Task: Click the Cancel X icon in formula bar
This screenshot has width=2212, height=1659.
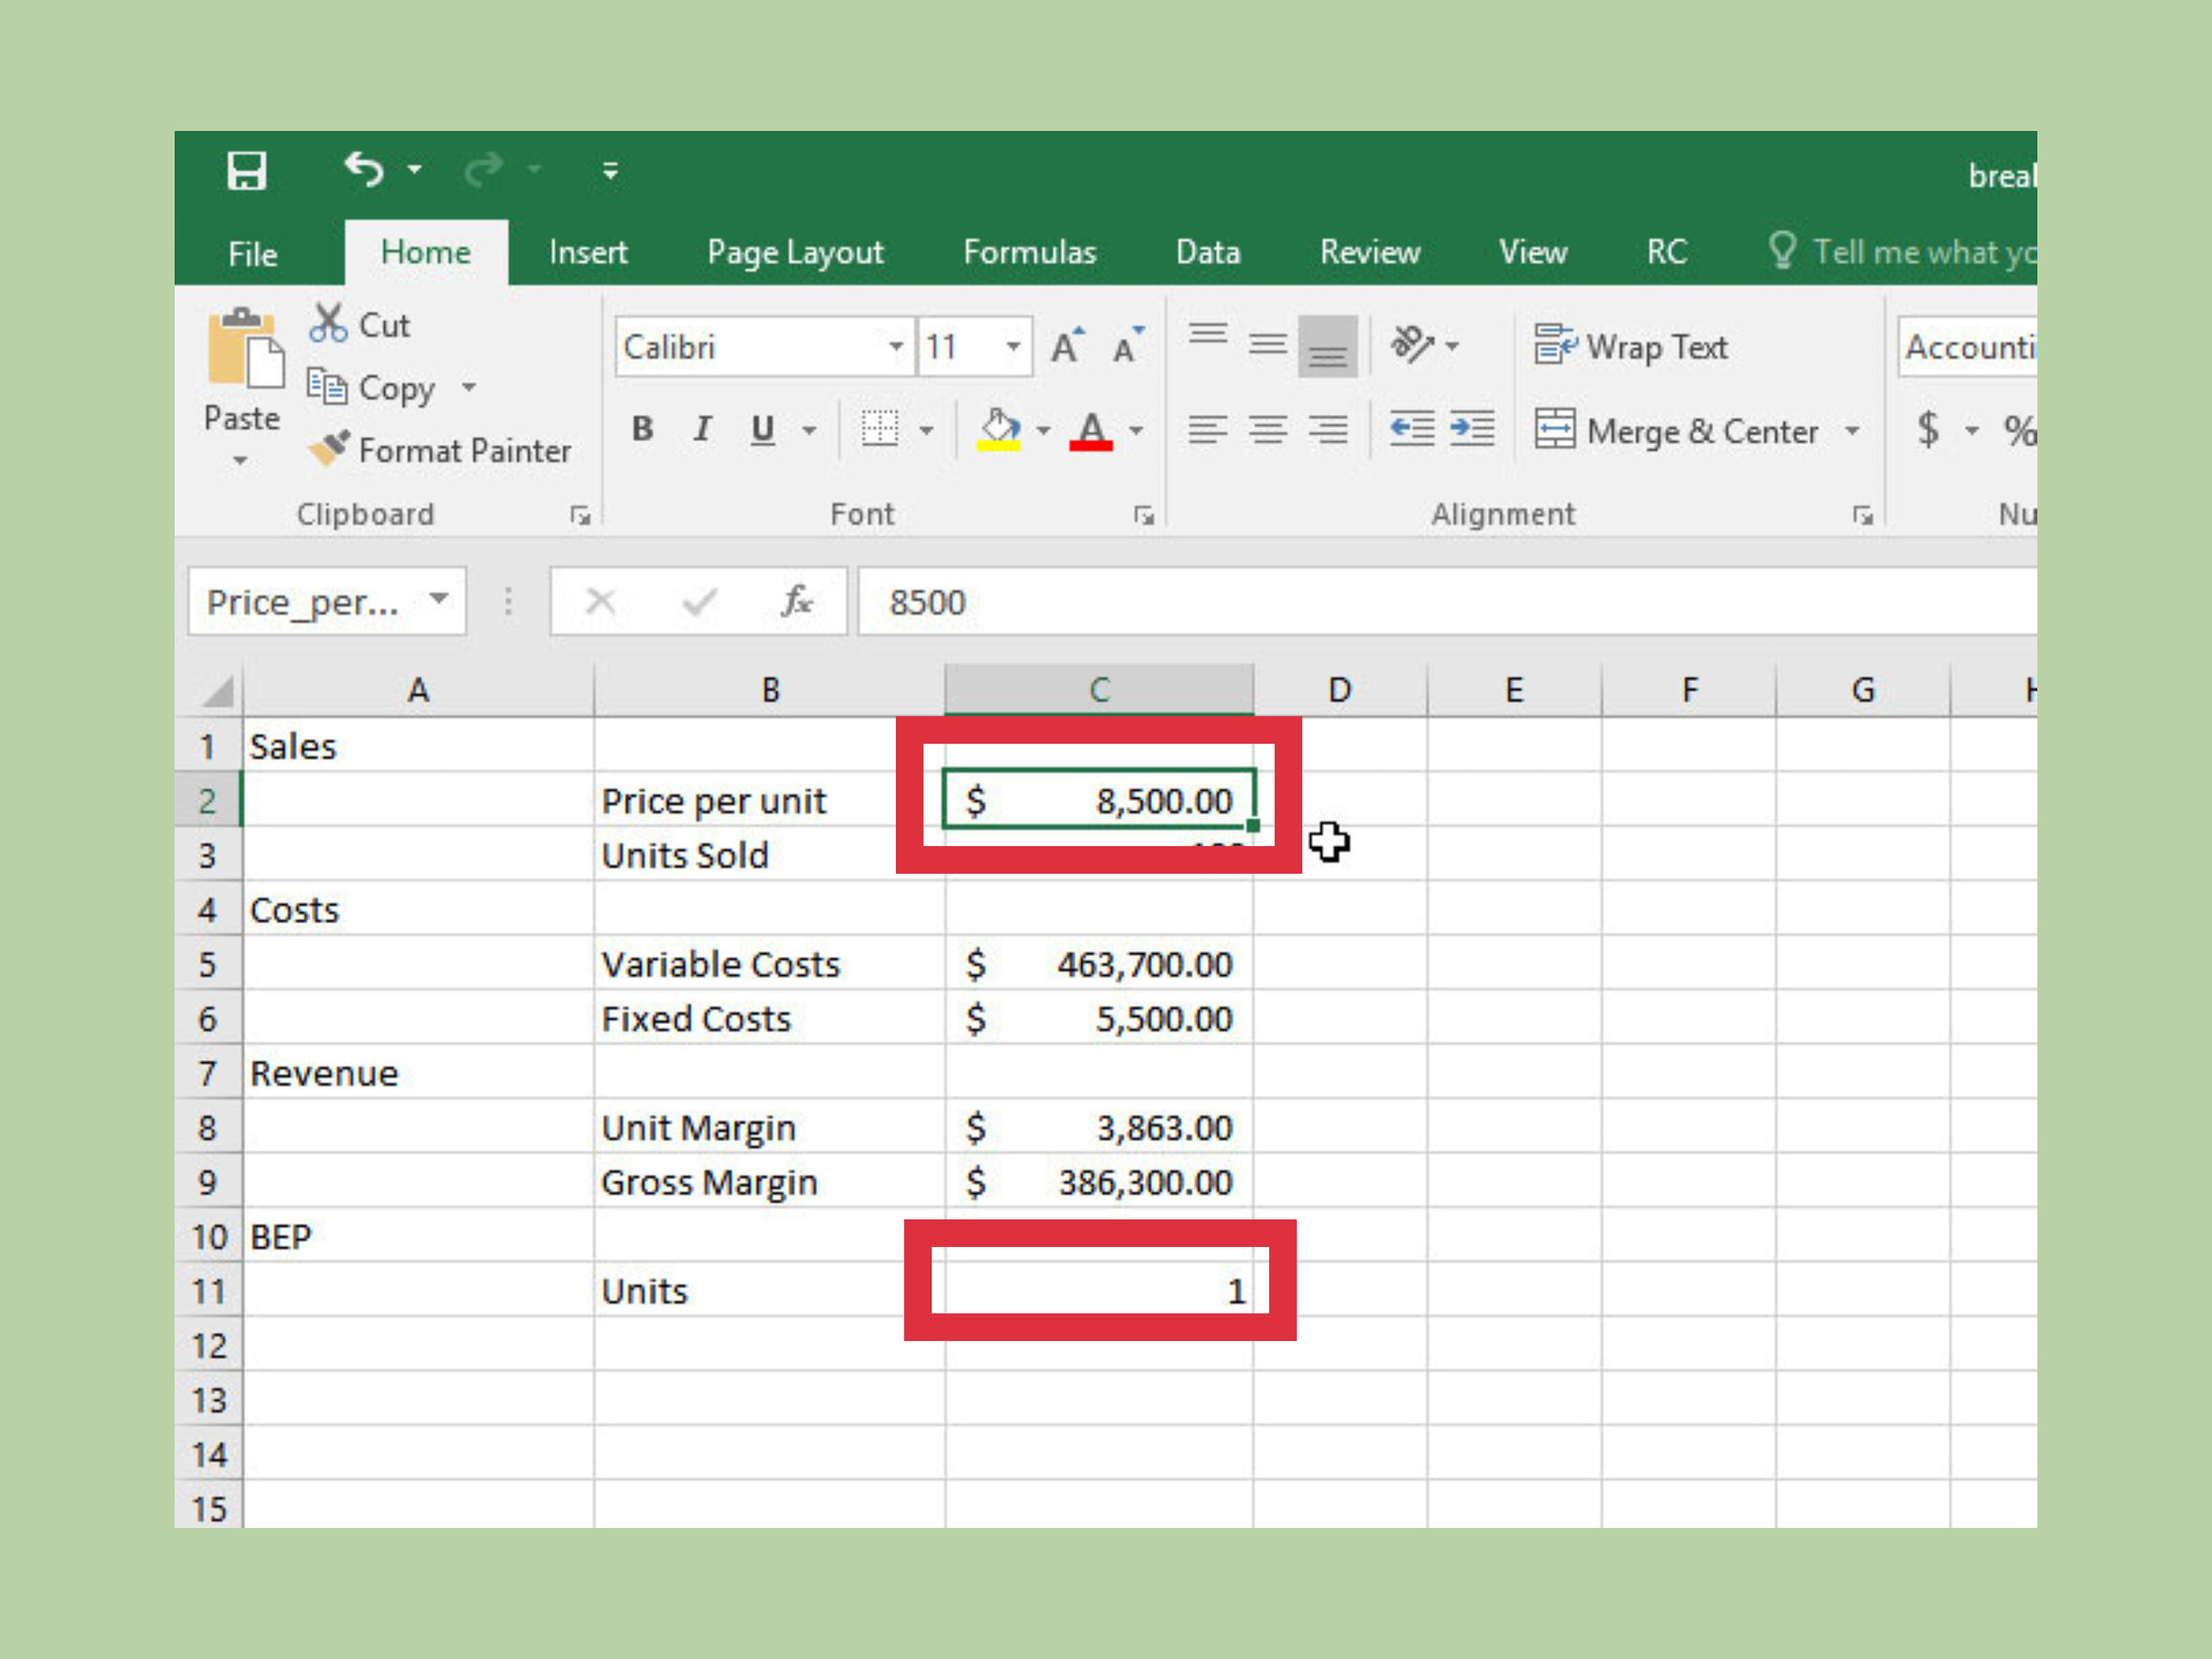Action: [x=600, y=601]
